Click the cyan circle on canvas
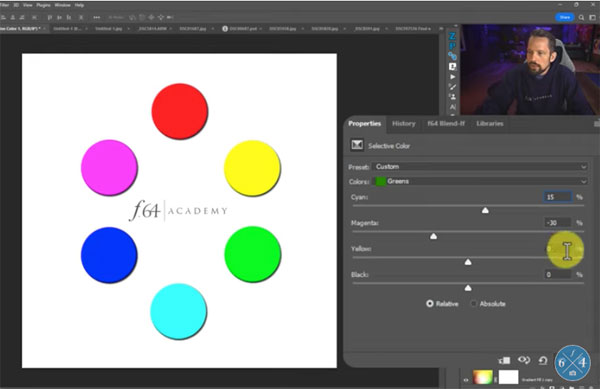Screen dimensions: 600x389 (178, 311)
